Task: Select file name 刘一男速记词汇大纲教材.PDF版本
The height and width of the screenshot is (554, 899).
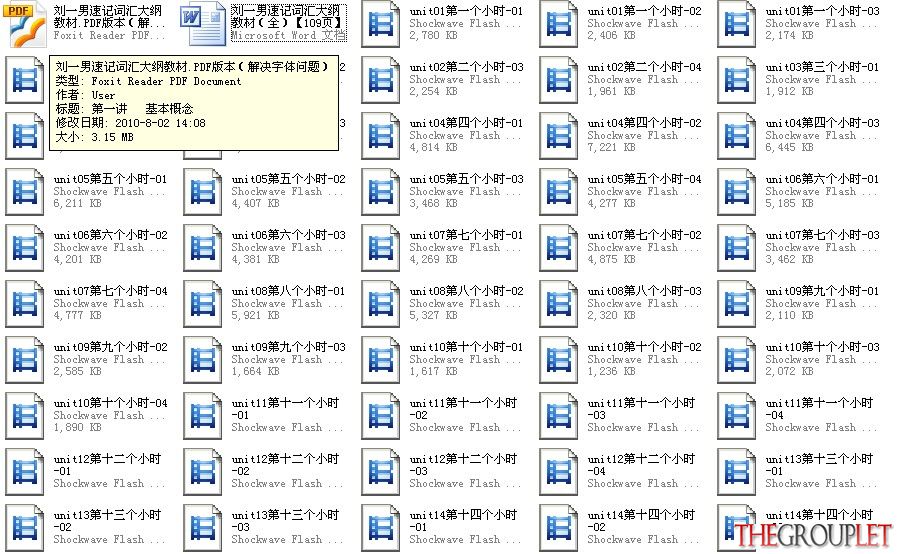Action: point(109,17)
